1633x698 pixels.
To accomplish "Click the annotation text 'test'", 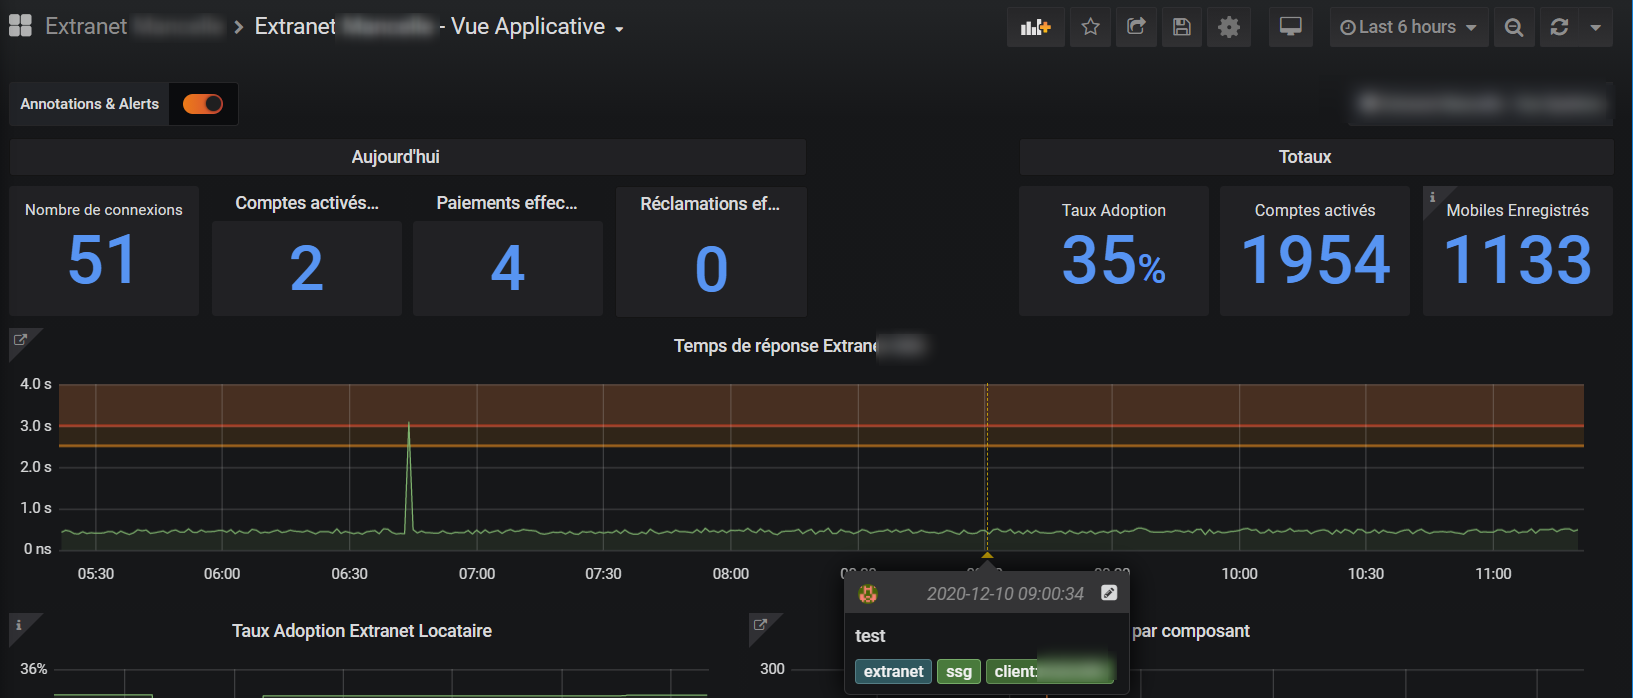I will [x=870, y=636].
